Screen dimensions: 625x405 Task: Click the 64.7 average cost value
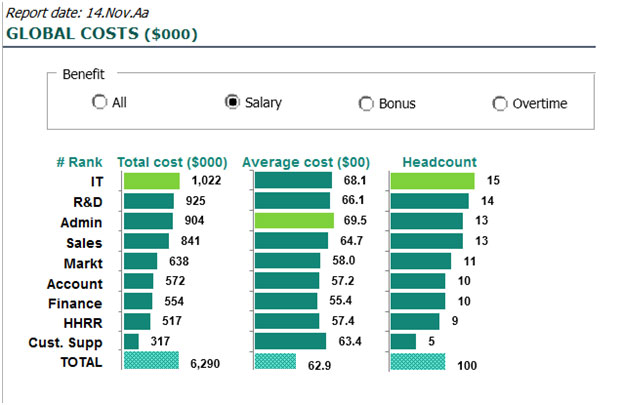click(x=352, y=241)
